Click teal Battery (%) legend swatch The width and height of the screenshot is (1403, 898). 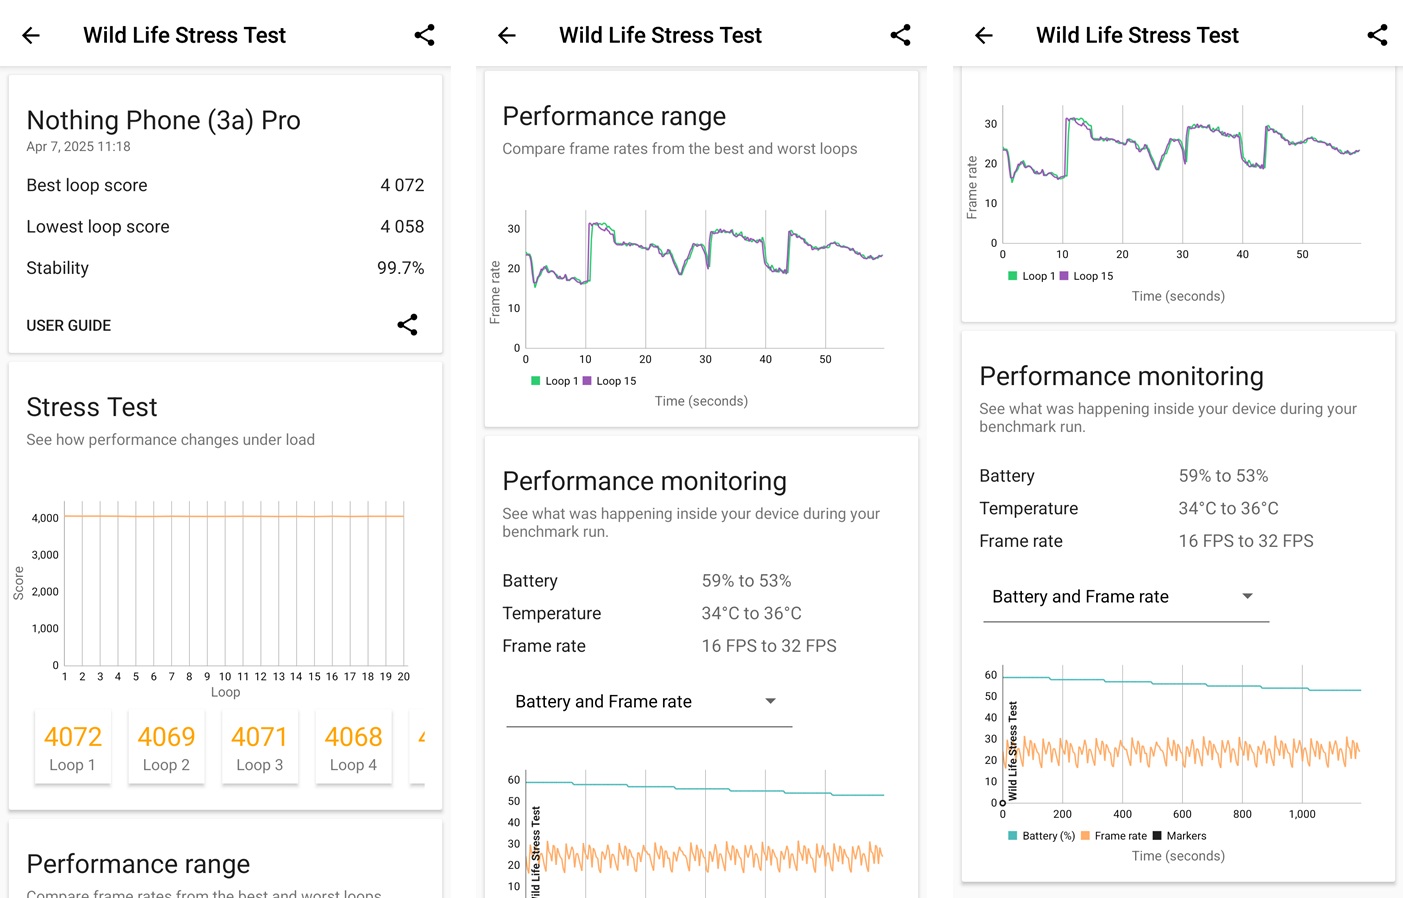[x=1013, y=836]
